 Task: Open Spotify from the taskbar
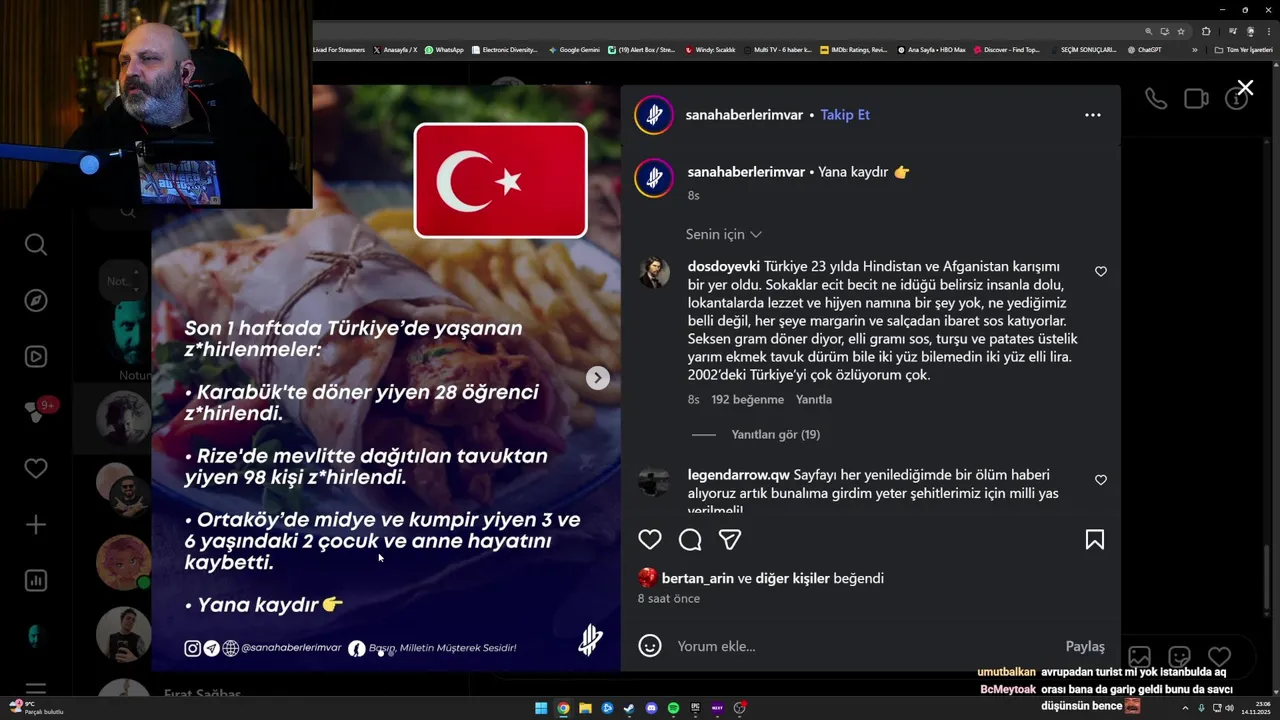tap(673, 708)
